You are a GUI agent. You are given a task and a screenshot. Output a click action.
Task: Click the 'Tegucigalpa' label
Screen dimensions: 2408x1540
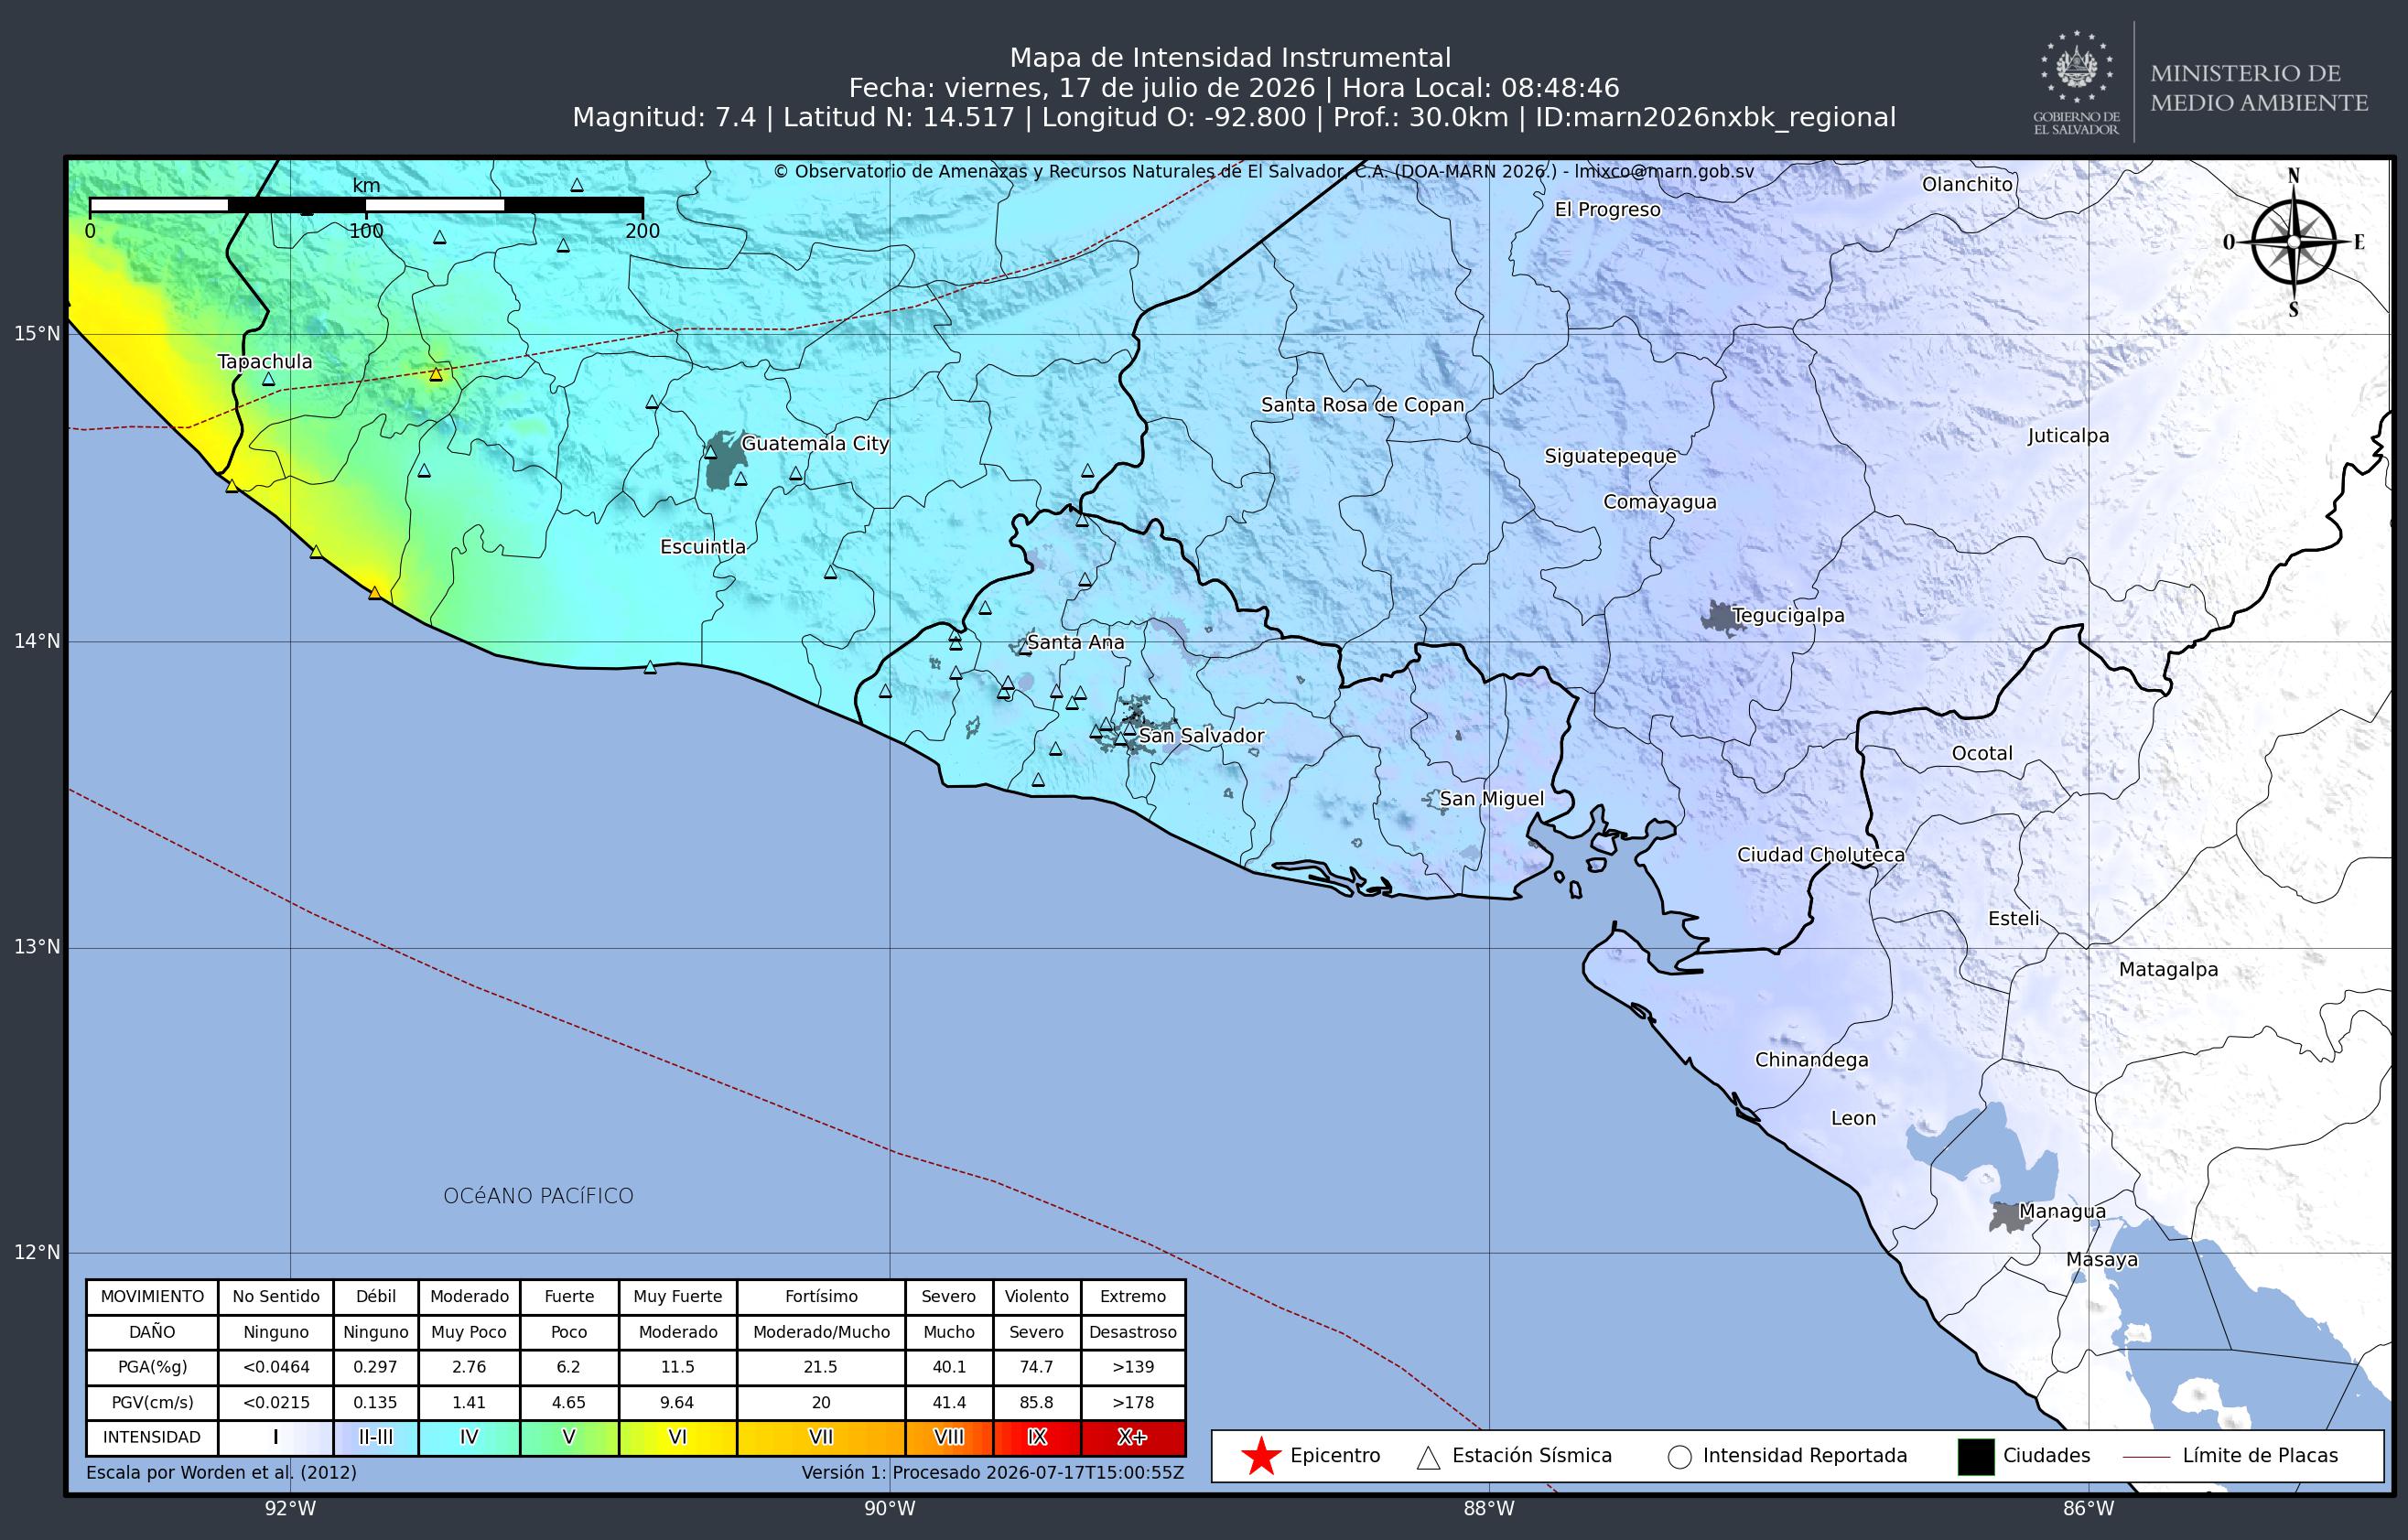click(x=1788, y=616)
